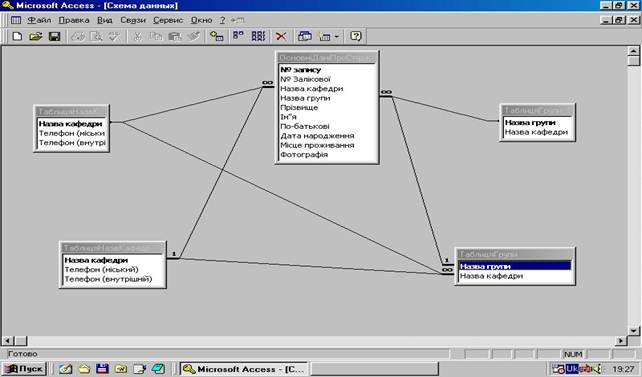Click the Cut scissors icon
Viewport: 642px width, 377px height.
[138, 36]
